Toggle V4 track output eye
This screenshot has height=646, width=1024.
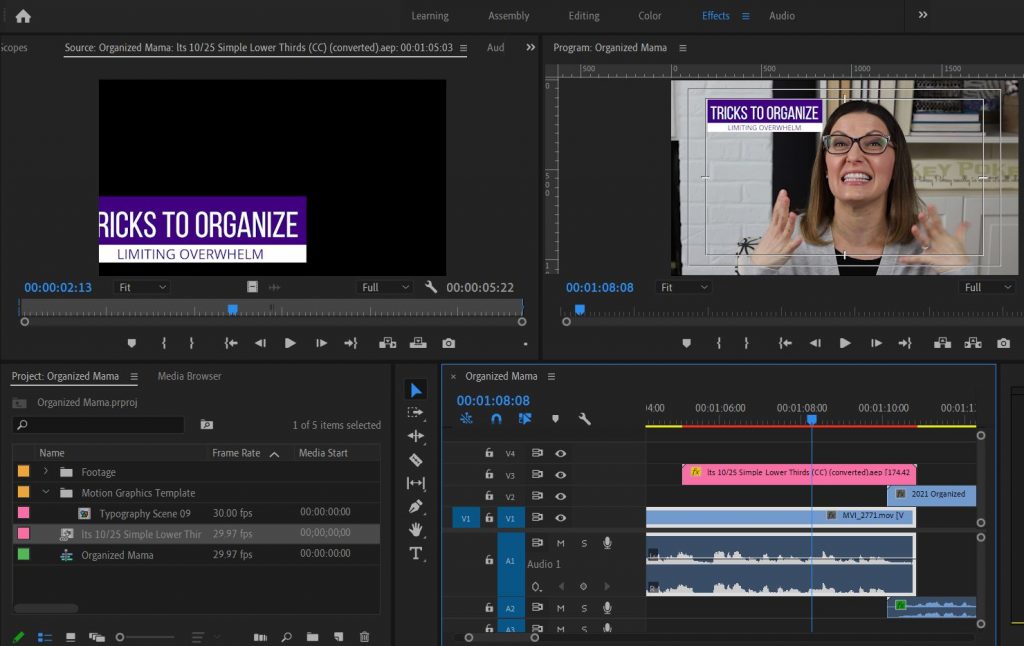click(x=560, y=453)
